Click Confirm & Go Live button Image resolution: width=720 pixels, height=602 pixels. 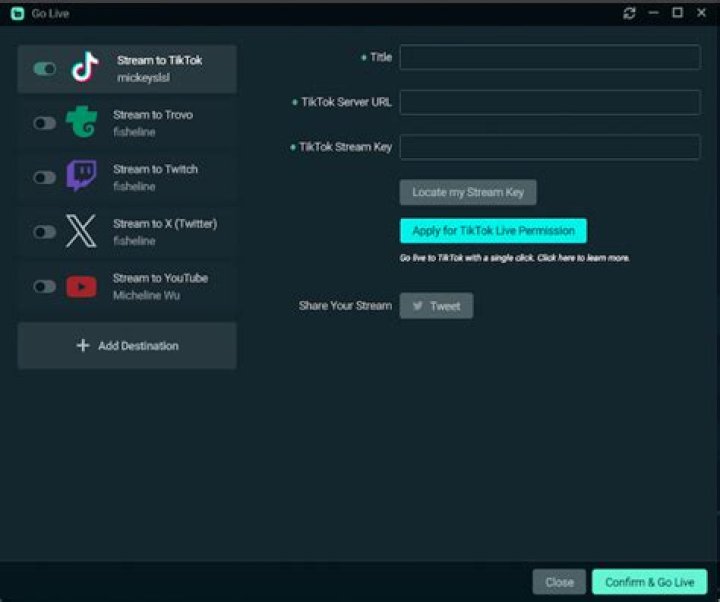point(650,582)
